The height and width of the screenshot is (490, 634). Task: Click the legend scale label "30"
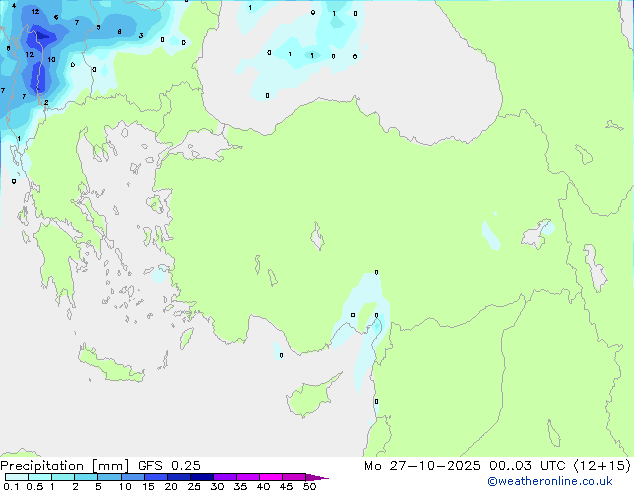click(x=217, y=486)
